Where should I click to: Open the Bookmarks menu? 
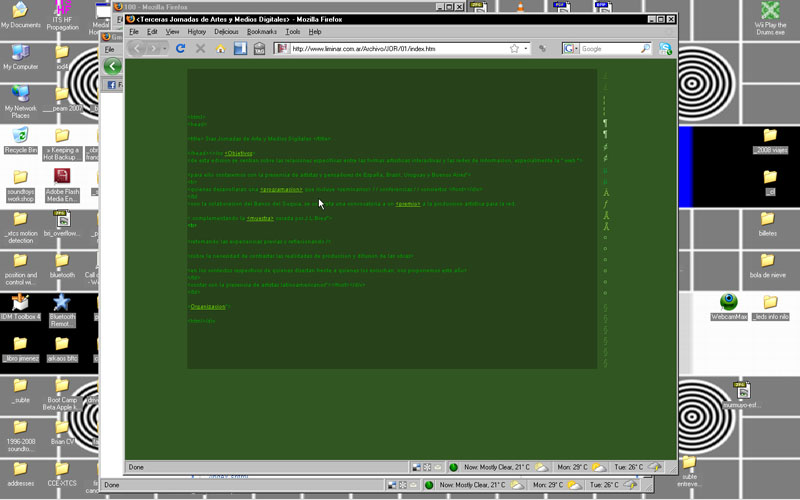click(x=262, y=32)
